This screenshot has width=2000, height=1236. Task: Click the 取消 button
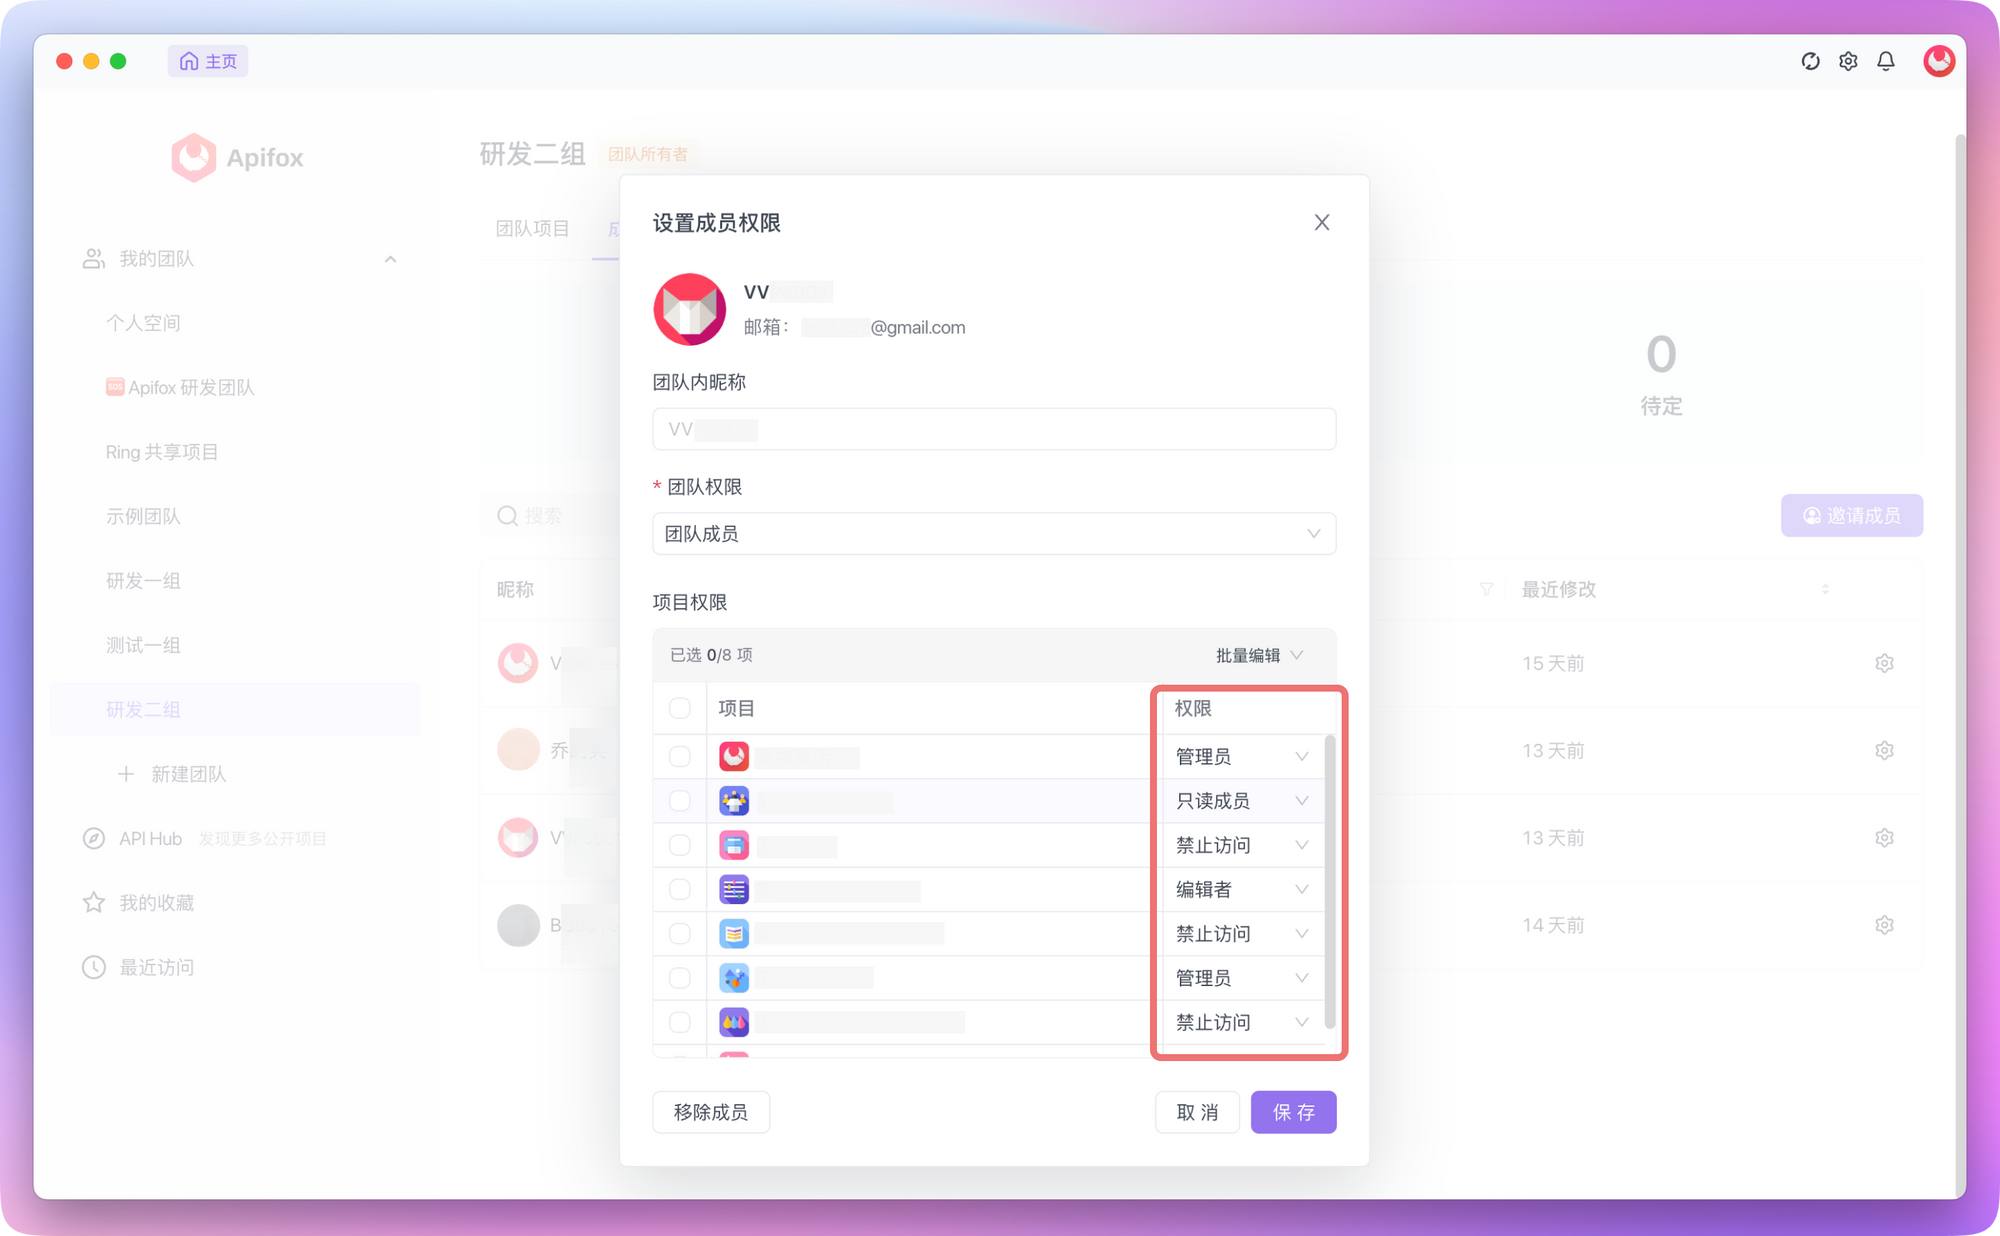[x=1197, y=1112]
